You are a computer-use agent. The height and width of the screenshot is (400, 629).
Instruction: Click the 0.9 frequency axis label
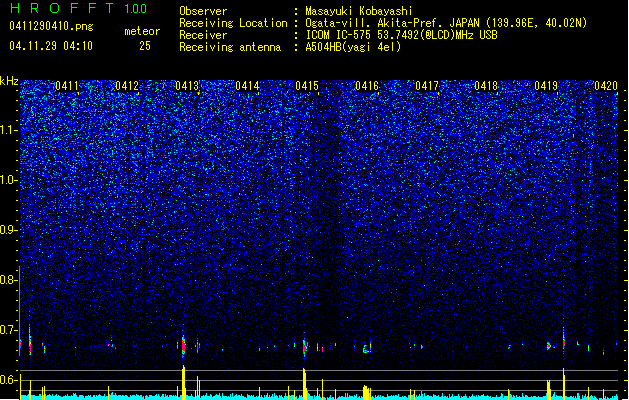coord(8,230)
